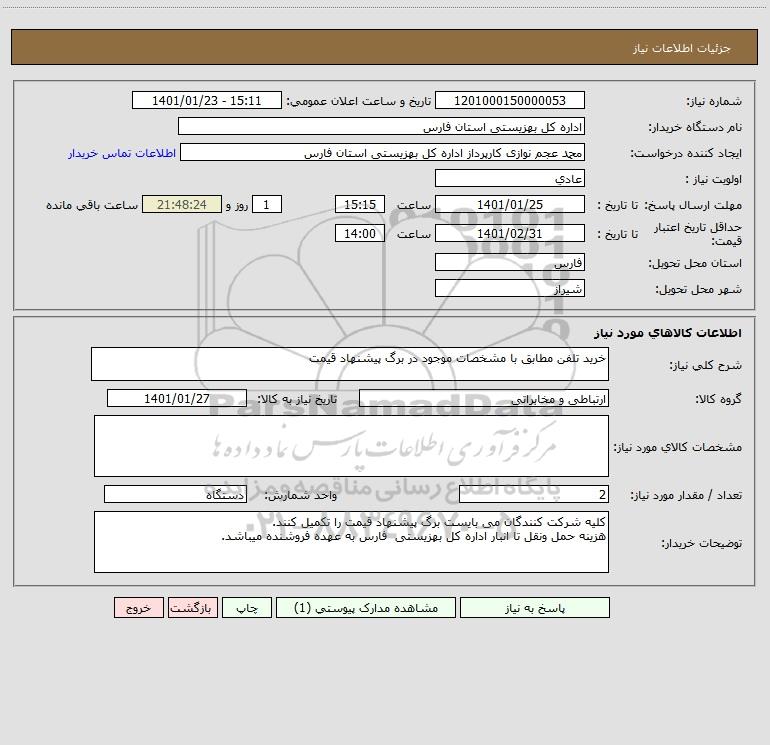Click requester field مجد عجم نوازی کارپرداز
The height and width of the screenshot is (745, 770).
point(383,152)
